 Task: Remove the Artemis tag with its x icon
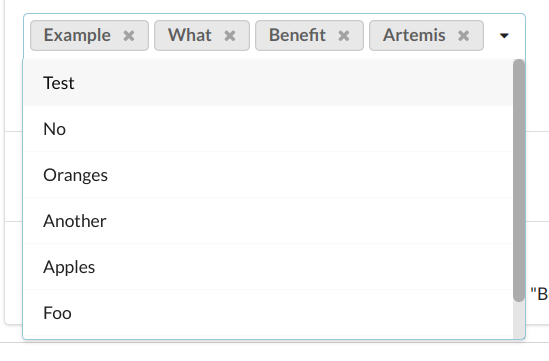[464, 36]
